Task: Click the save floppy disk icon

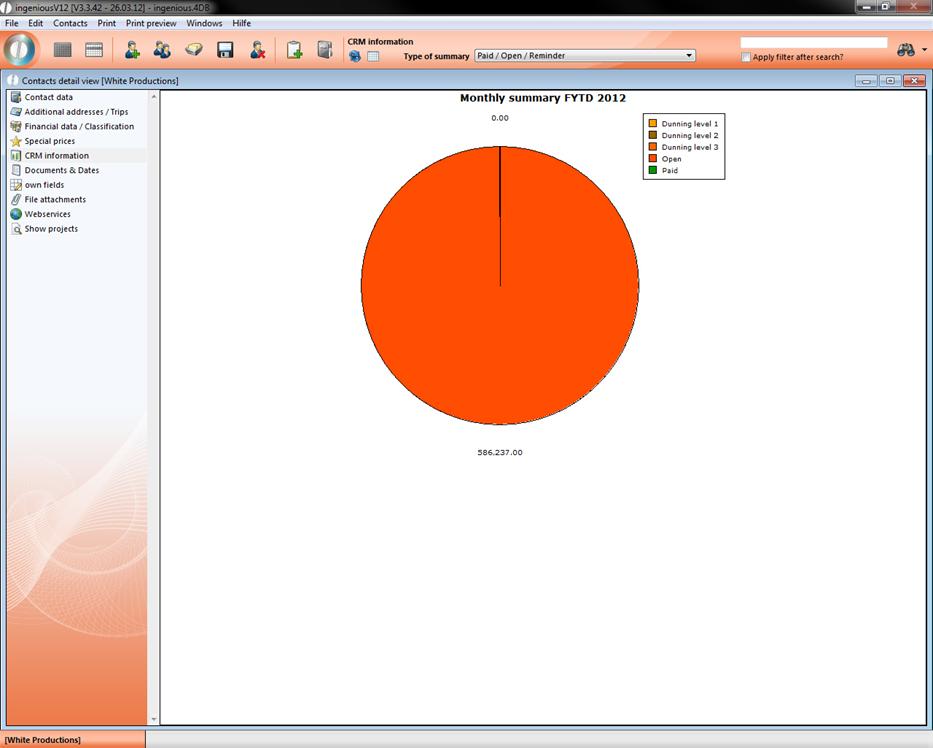Action: 225,50
